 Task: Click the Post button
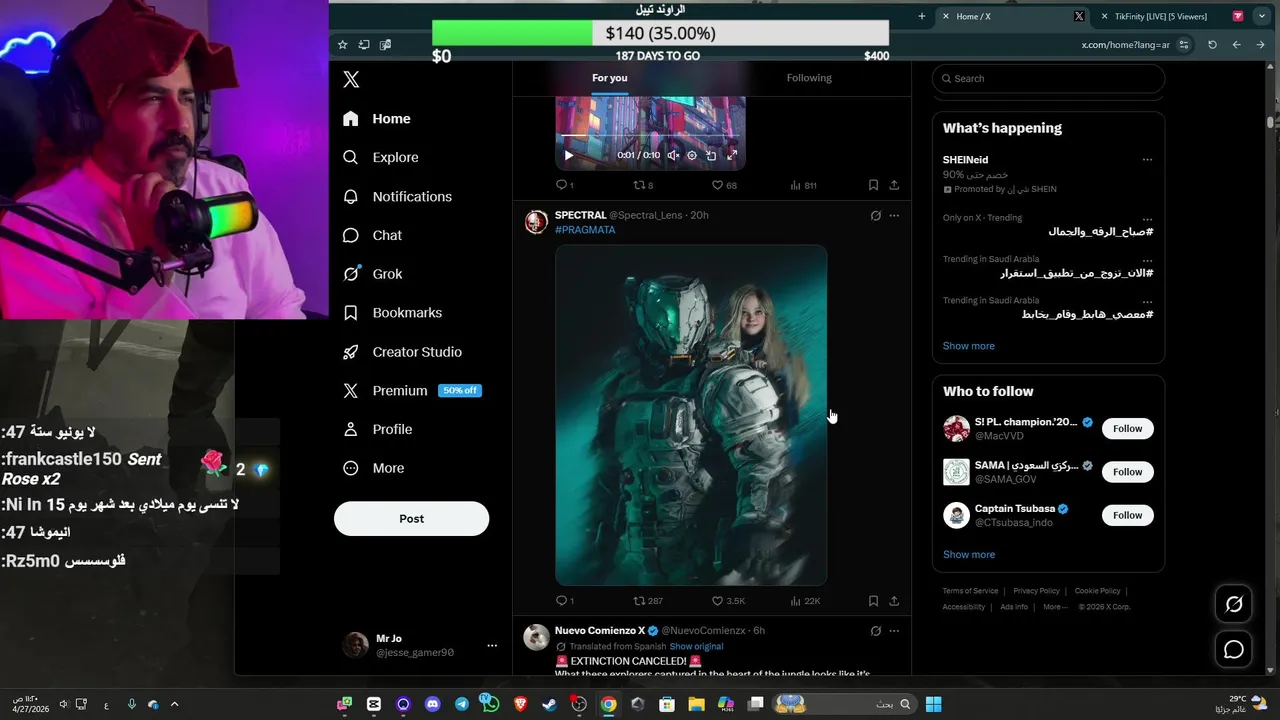pos(411,519)
